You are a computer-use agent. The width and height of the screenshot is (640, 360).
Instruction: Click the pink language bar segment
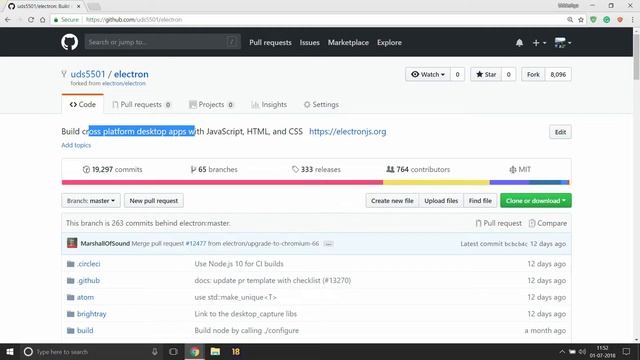click(x=222, y=182)
